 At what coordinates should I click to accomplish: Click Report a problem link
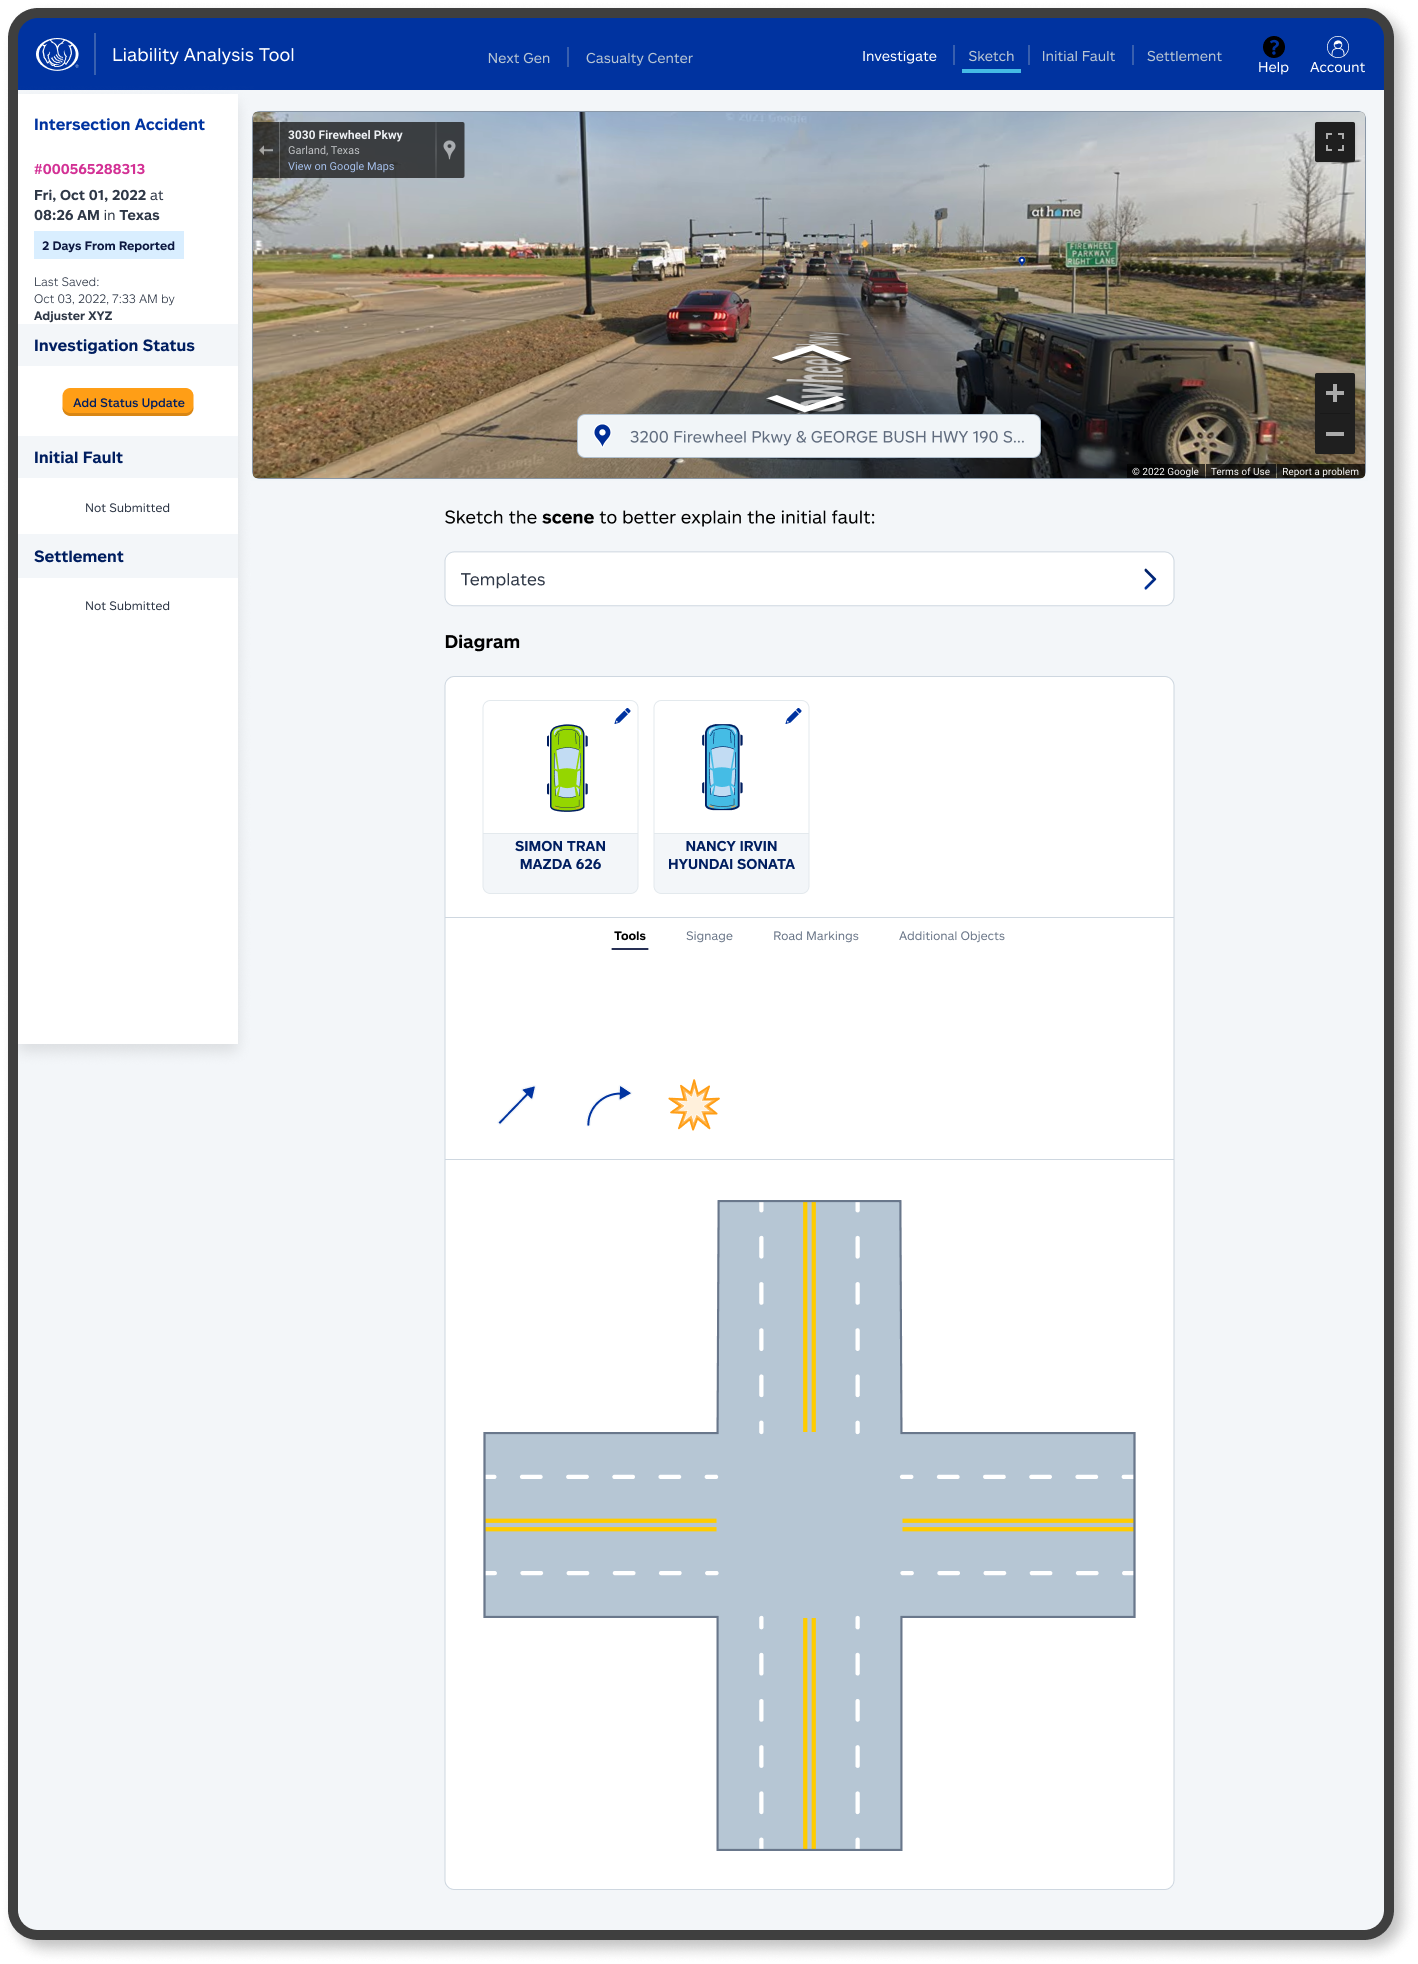click(1320, 472)
